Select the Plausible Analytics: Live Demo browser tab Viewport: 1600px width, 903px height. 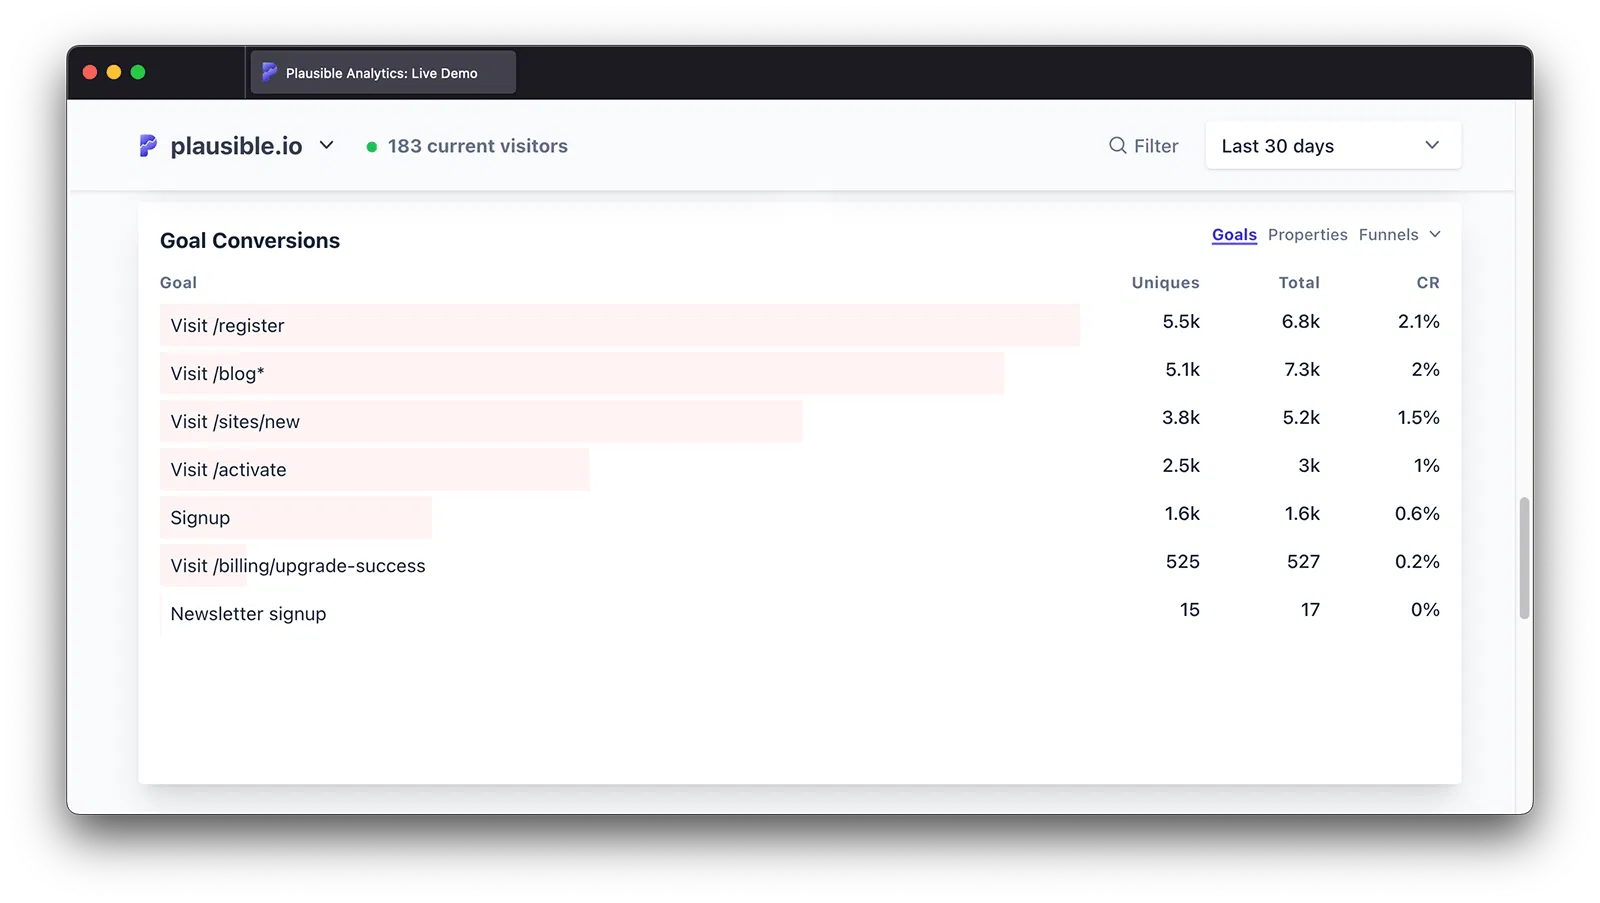point(382,73)
